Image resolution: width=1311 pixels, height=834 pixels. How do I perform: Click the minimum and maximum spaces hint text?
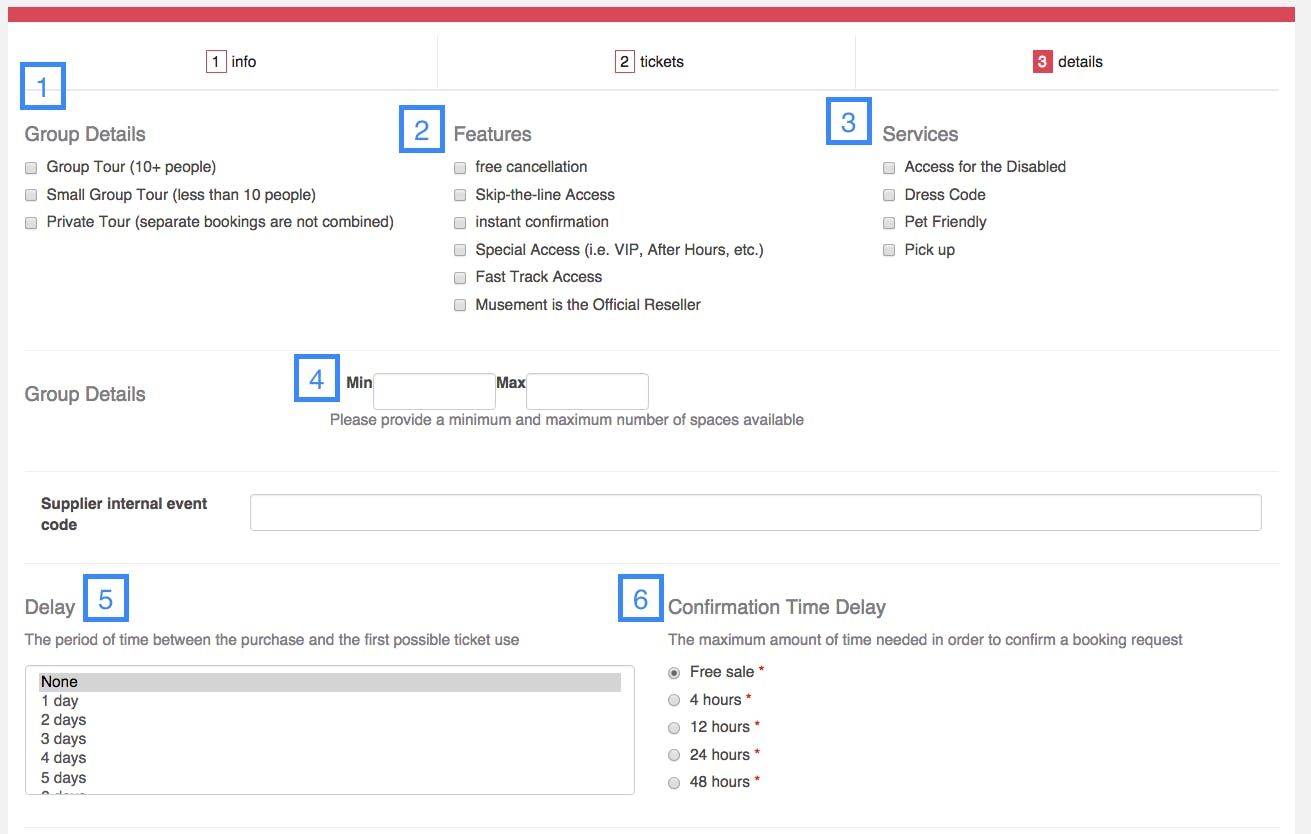click(567, 420)
